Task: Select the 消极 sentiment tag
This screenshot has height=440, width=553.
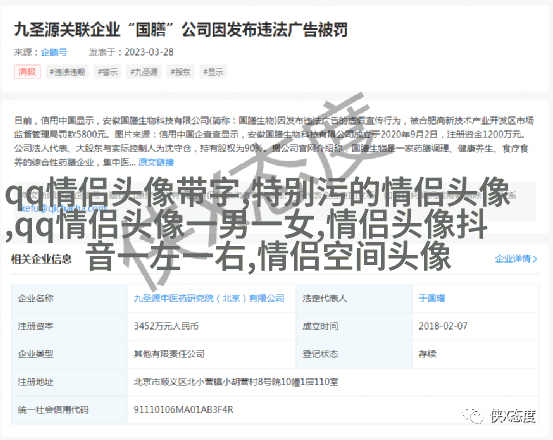Action: [x=27, y=72]
